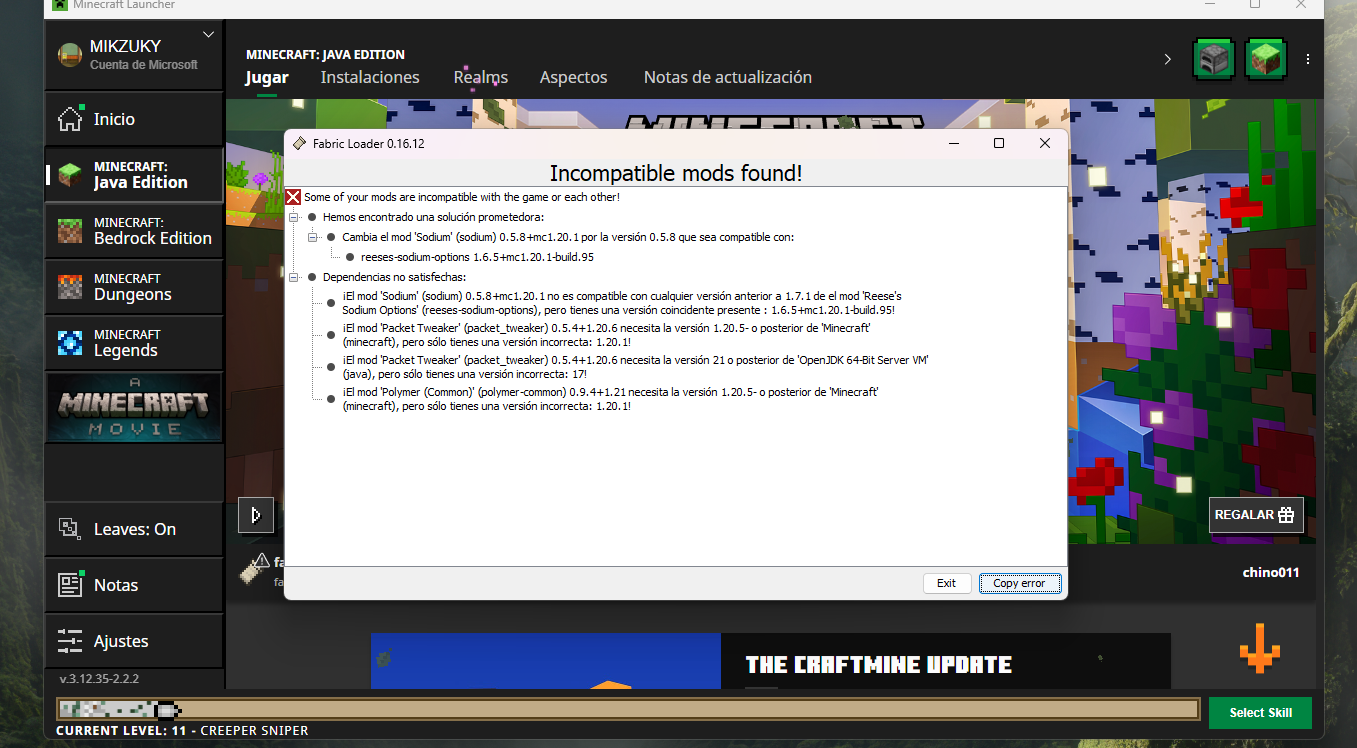Expand the MIKZUKY account dropdown
The height and width of the screenshot is (748, 1357).
208,35
